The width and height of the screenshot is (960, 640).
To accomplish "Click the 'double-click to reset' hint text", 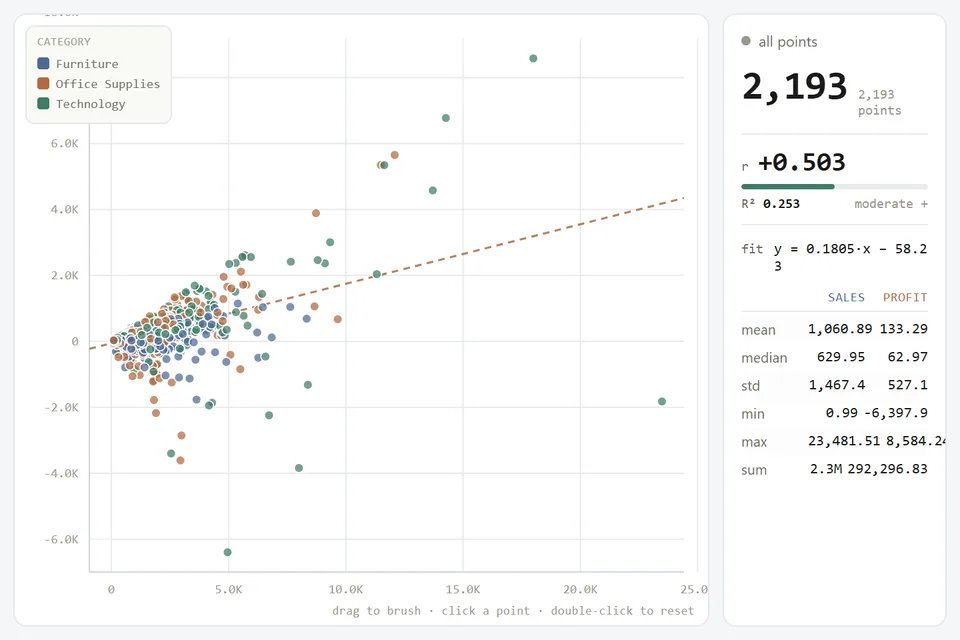I will tap(623, 611).
